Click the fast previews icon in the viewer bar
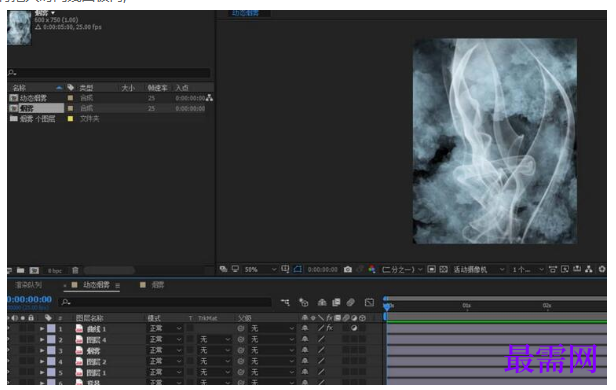The height and width of the screenshot is (390, 616). pos(565,269)
